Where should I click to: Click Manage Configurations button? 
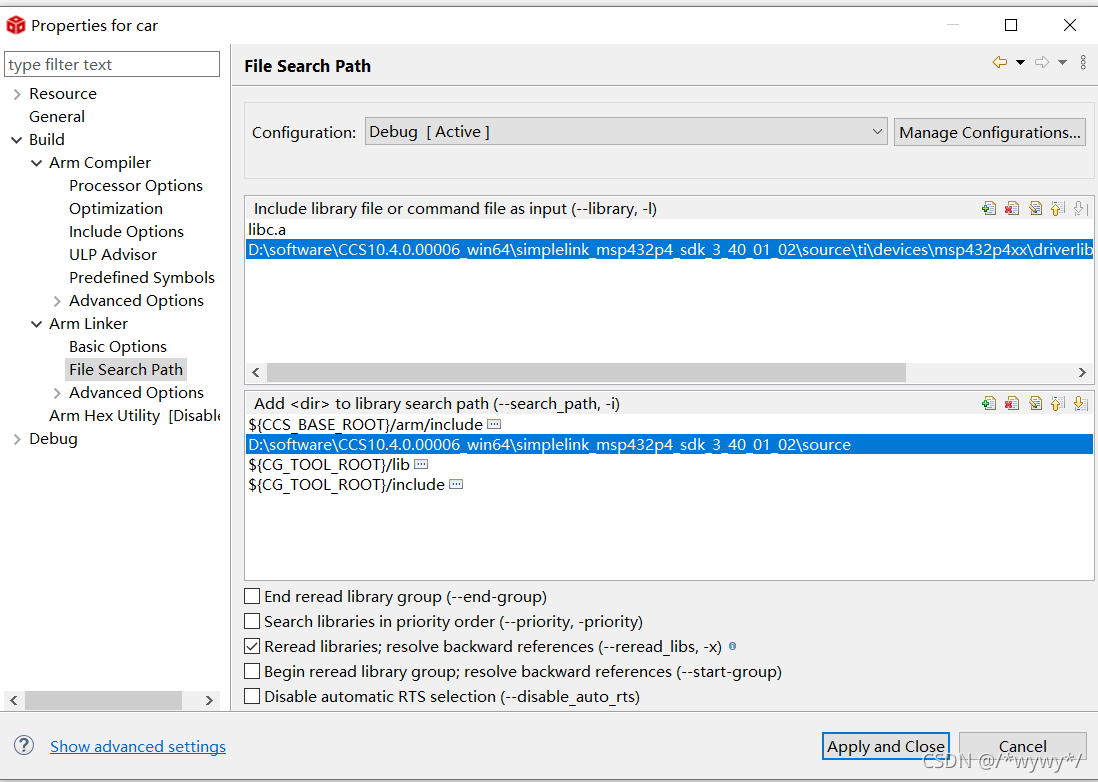[989, 132]
